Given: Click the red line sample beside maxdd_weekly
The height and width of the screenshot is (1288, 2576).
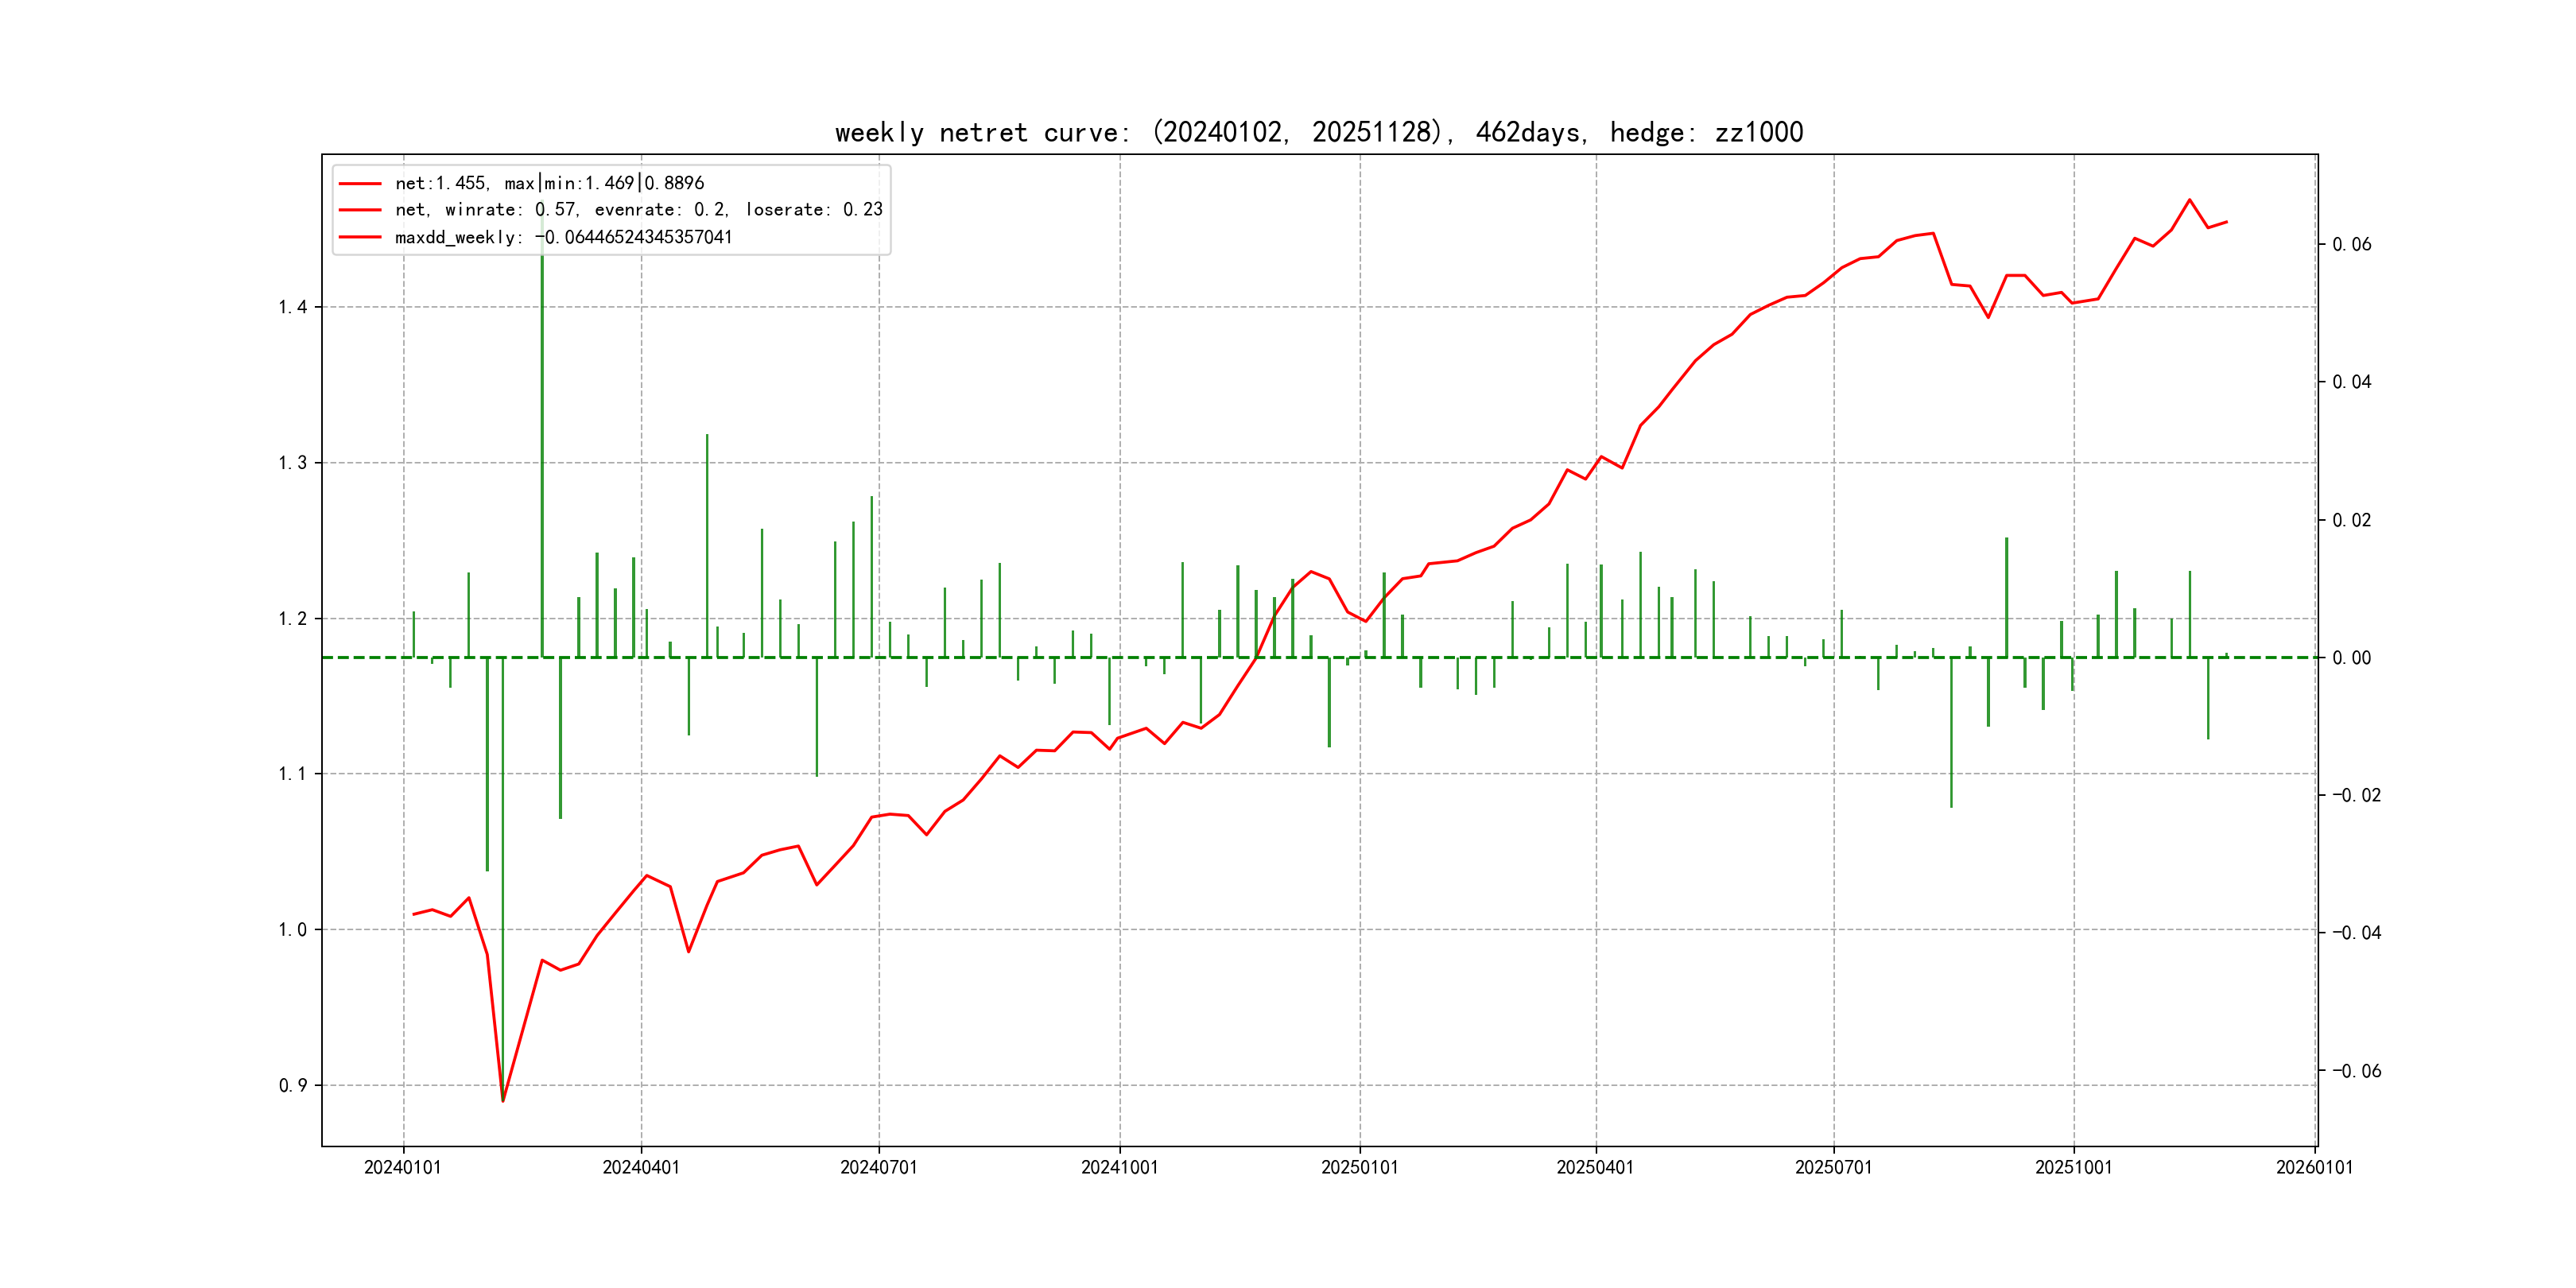Looking at the screenshot, I should pos(360,237).
